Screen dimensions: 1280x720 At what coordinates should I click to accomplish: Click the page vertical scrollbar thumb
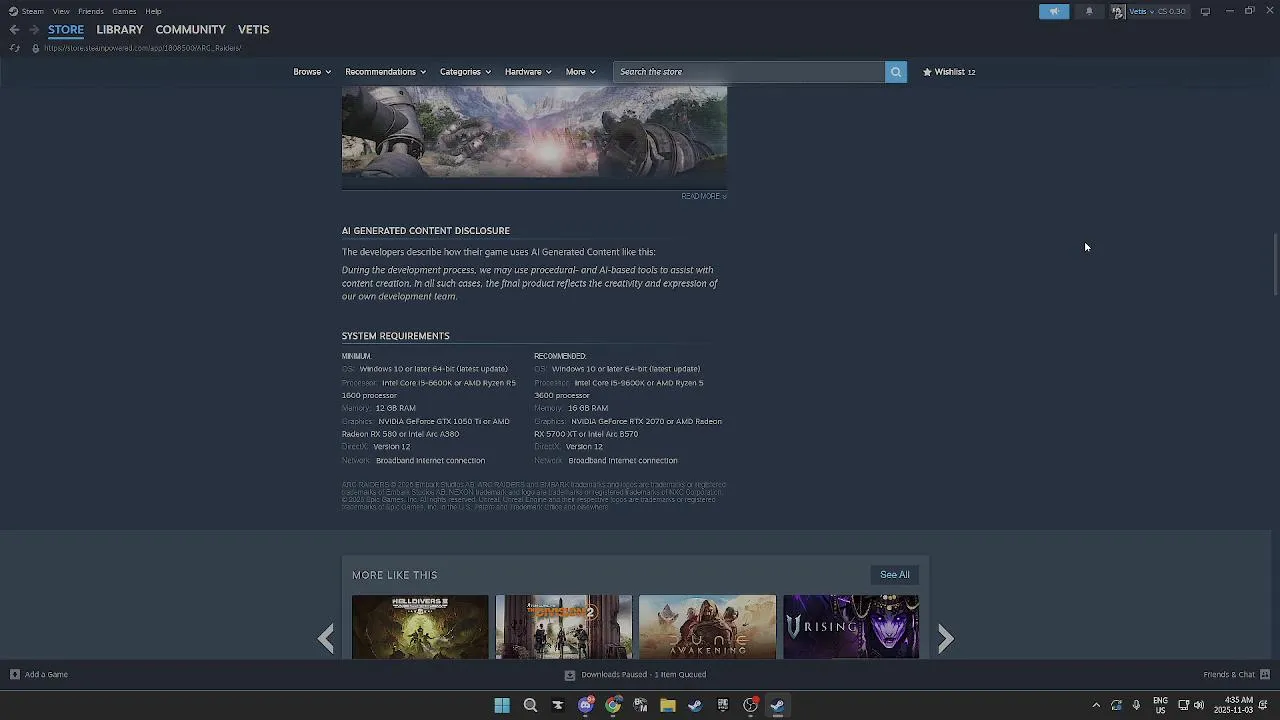click(x=1275, y=265)
